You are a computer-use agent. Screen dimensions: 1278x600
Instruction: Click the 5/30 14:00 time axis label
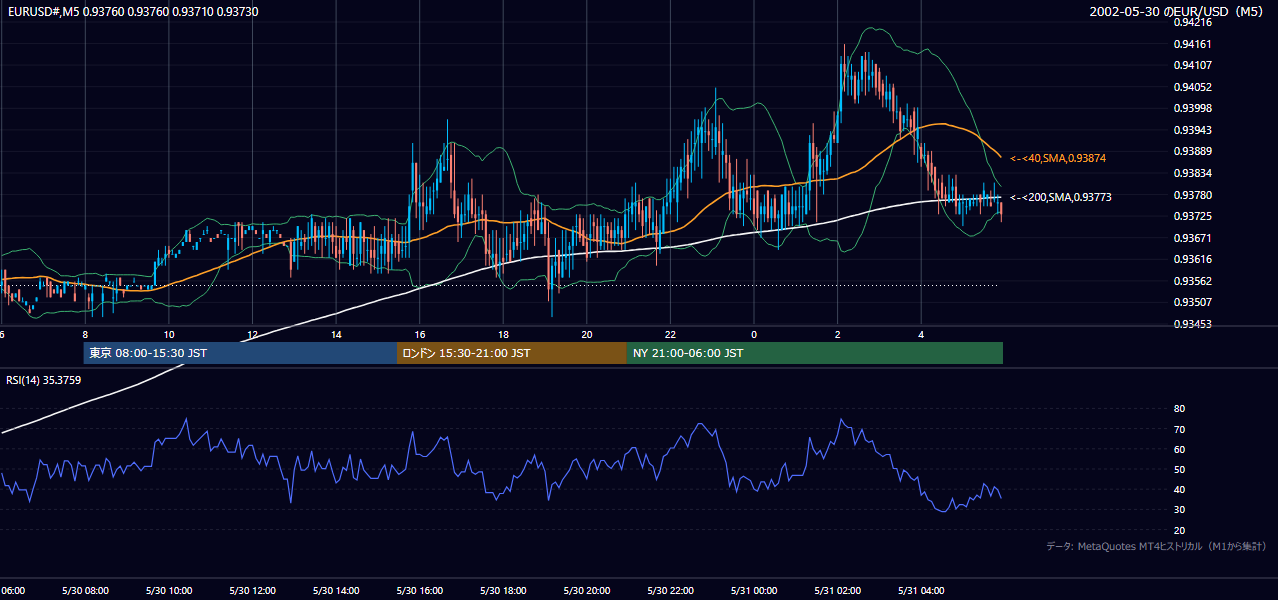point(336,591)
